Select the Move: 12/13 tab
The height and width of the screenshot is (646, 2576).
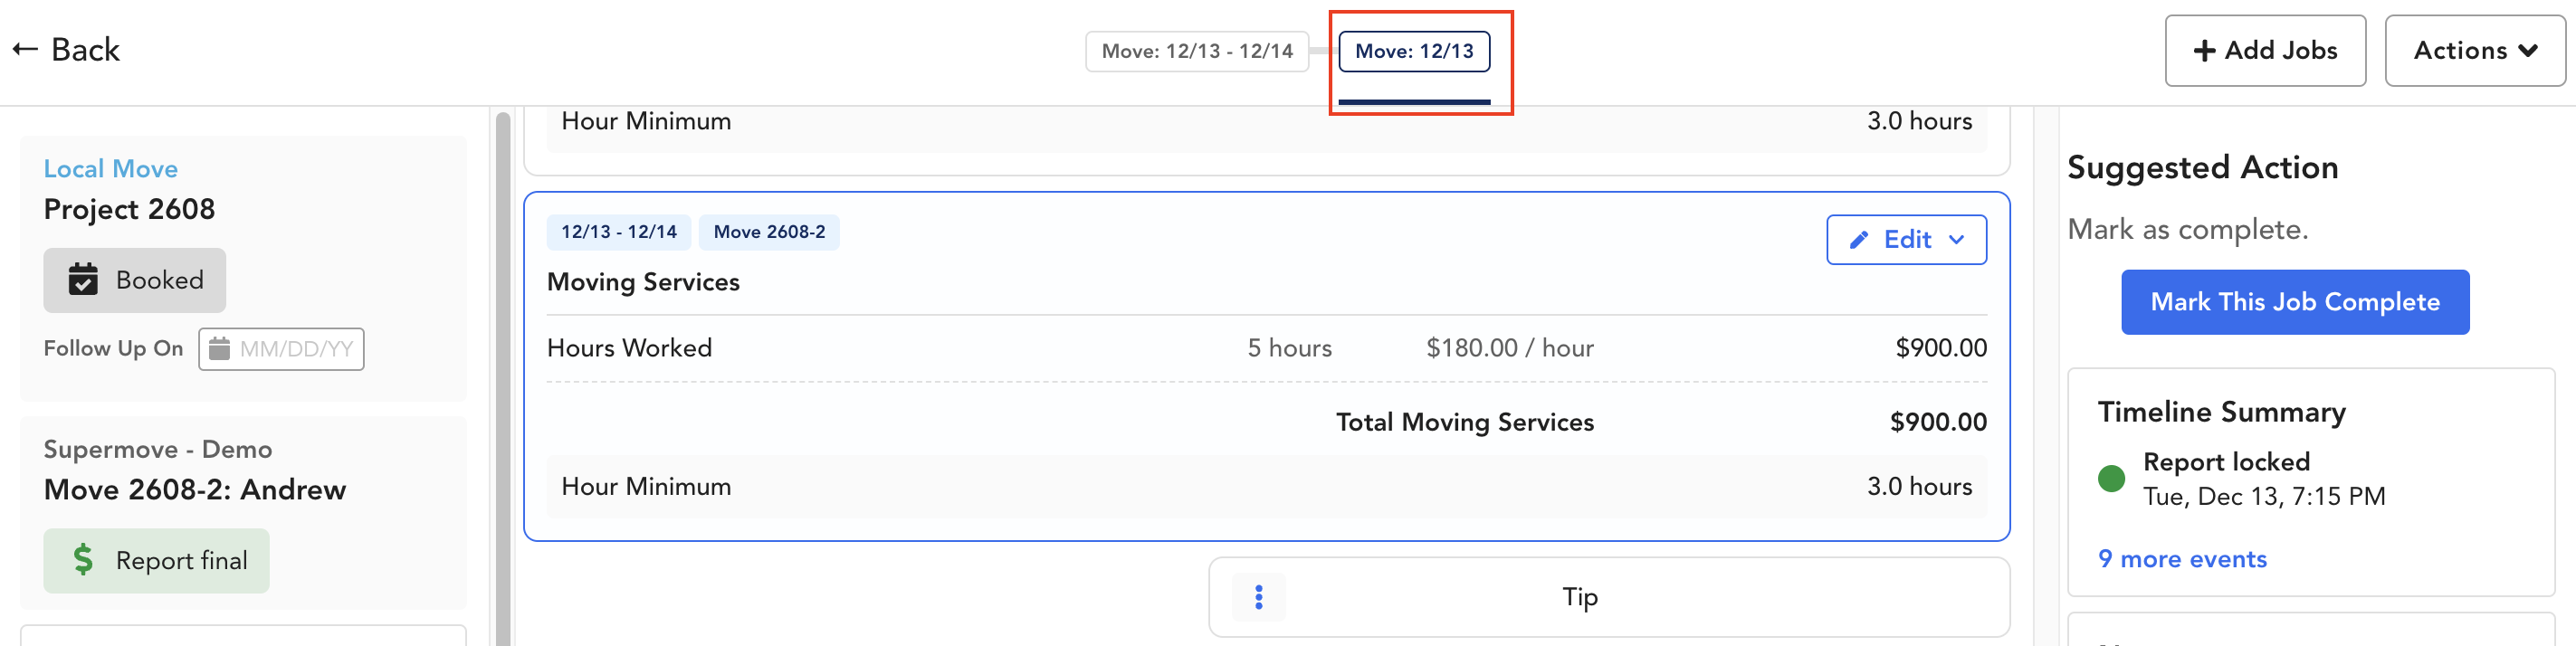pyautogui.click(x=1413, y=51)
